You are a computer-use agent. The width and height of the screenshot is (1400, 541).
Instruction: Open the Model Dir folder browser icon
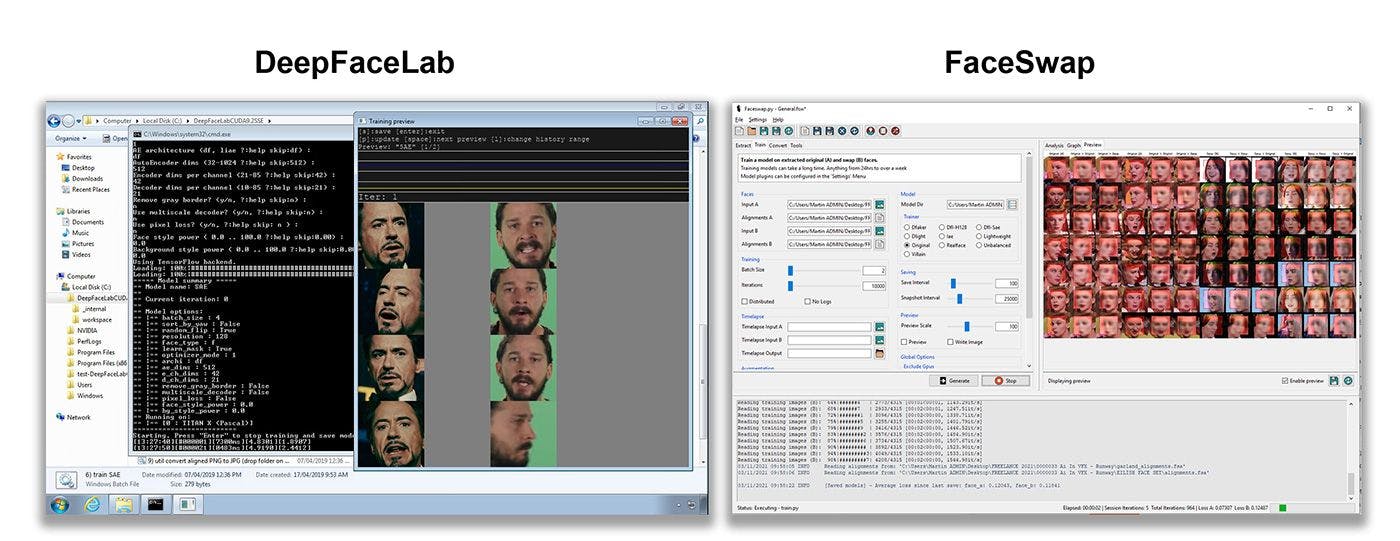point(1013,204)
